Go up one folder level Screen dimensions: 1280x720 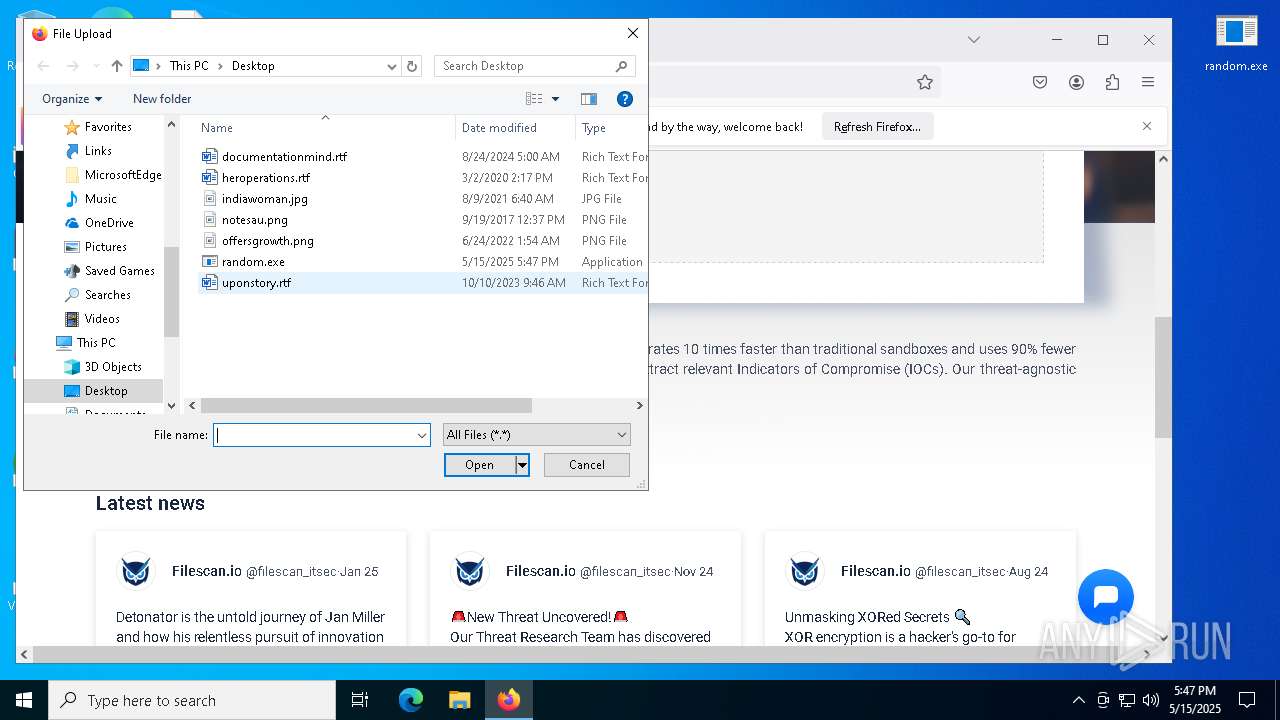point(117,66)
